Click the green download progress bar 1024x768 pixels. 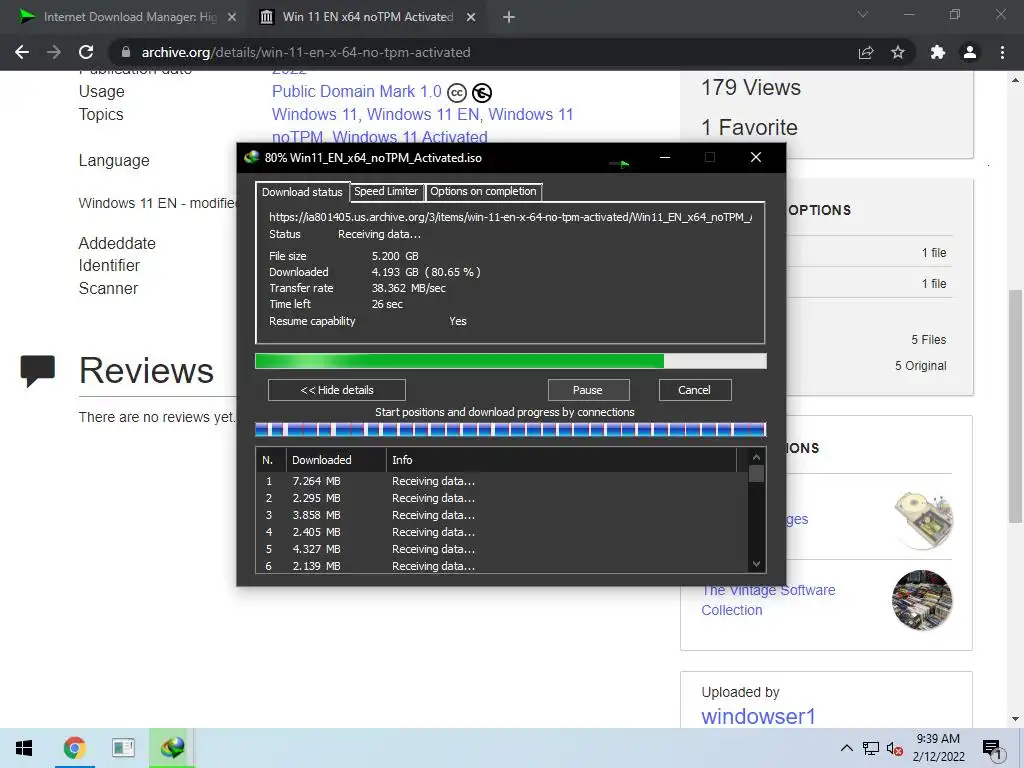(511, 361)
